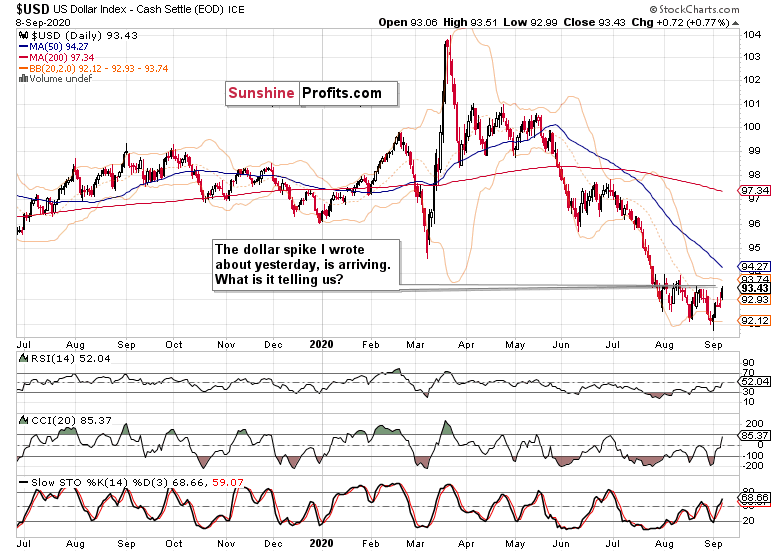Click the 97.34 MA(200) value label
The height and width of the screenshot is (552, 780).
tap(754, 190)
